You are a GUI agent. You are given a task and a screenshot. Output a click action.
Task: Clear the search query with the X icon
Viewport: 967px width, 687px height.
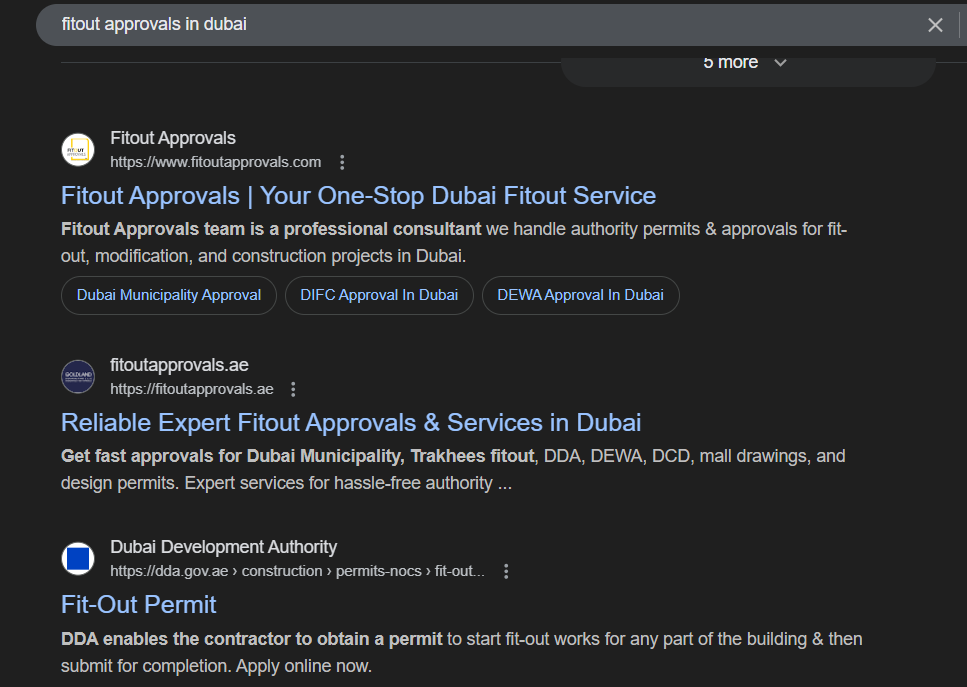coord(935,25)
